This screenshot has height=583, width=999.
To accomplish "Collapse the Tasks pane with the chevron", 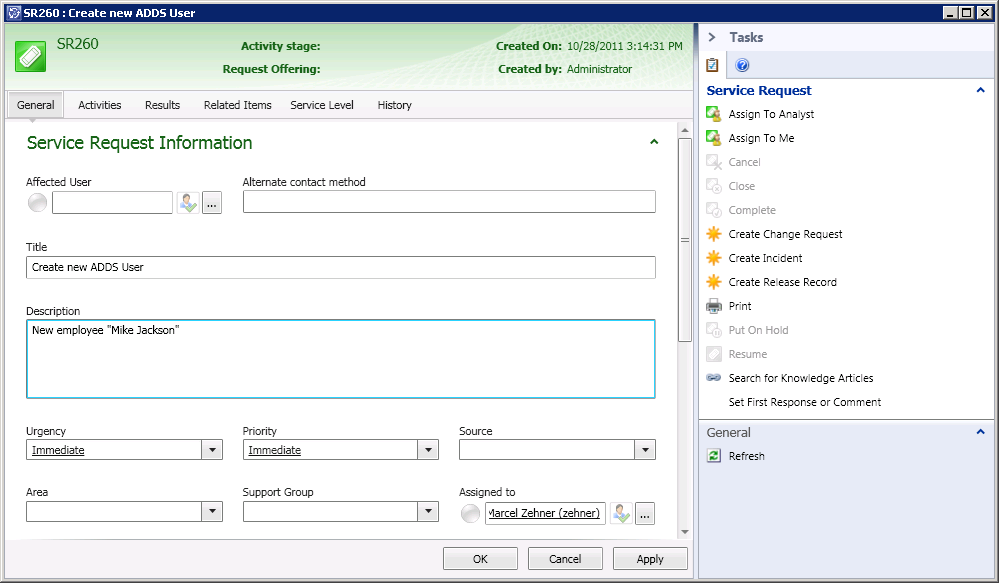I will [712, 37].
